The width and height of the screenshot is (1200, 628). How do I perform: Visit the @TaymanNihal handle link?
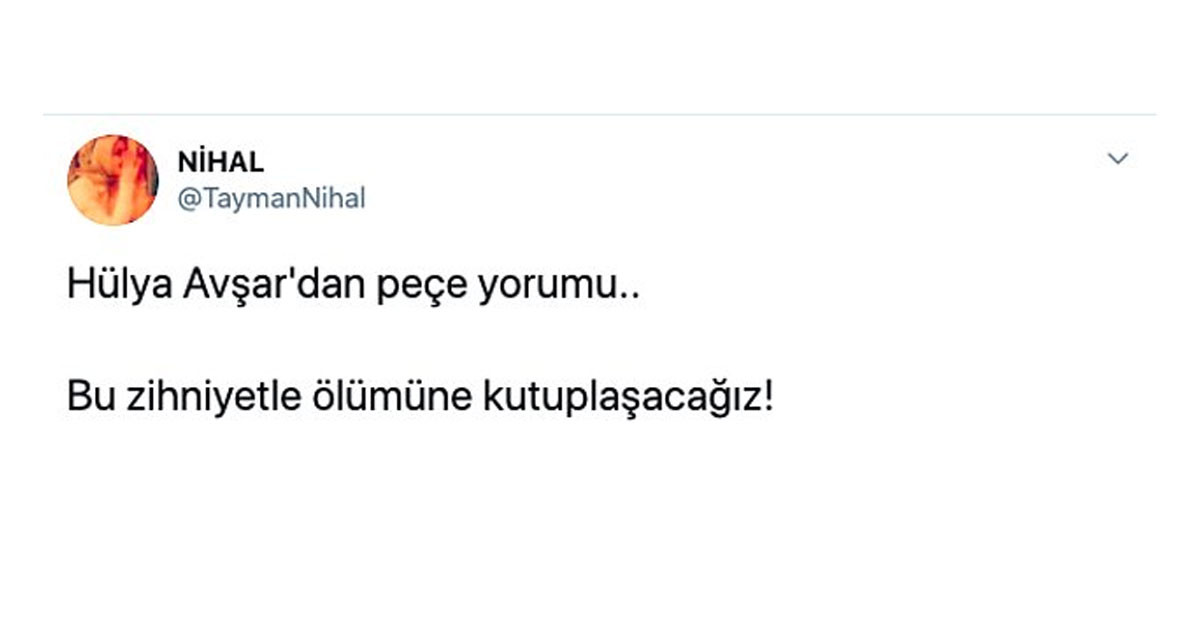click(x=271, y=199)
